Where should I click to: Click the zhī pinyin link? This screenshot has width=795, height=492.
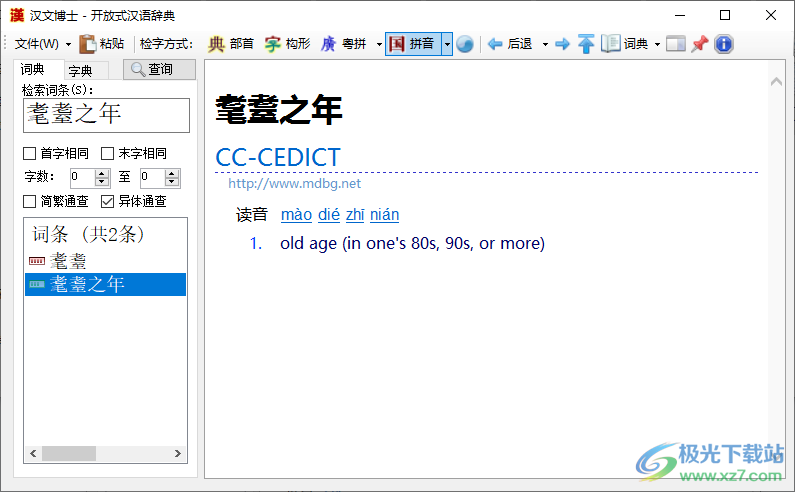pyautogui.click(x=355, y=215)
